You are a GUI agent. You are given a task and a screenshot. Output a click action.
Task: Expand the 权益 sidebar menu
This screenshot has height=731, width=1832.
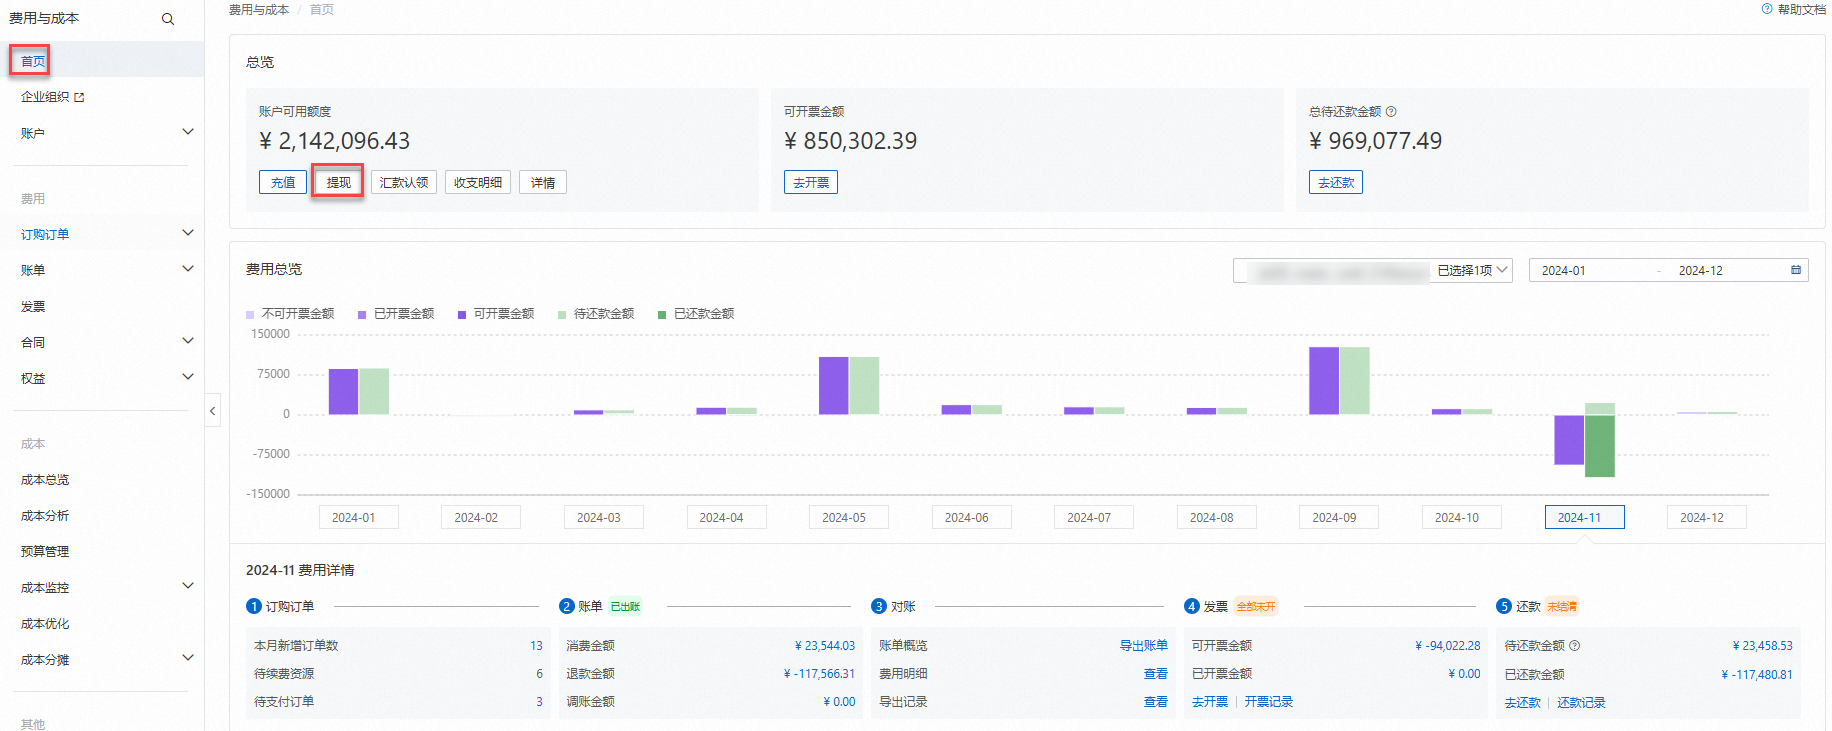[187, 377]
